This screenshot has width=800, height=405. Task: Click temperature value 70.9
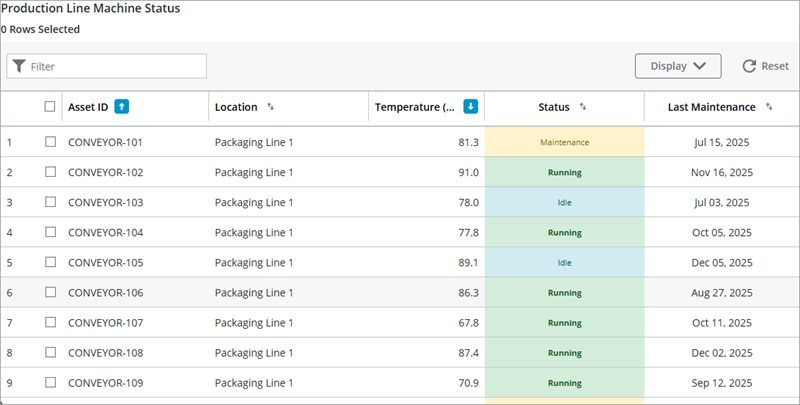[x=468, y=383]
